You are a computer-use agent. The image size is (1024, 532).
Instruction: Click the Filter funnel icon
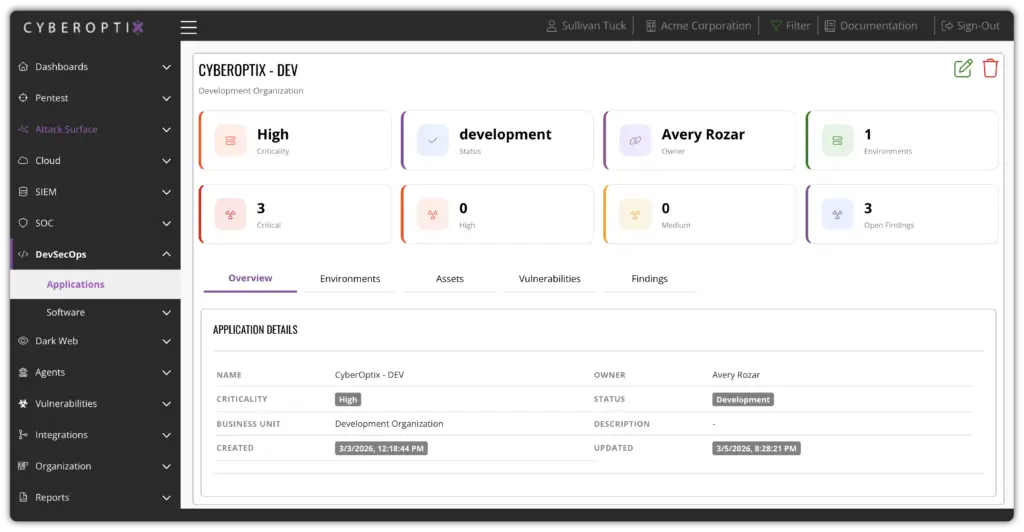point(775,26)
